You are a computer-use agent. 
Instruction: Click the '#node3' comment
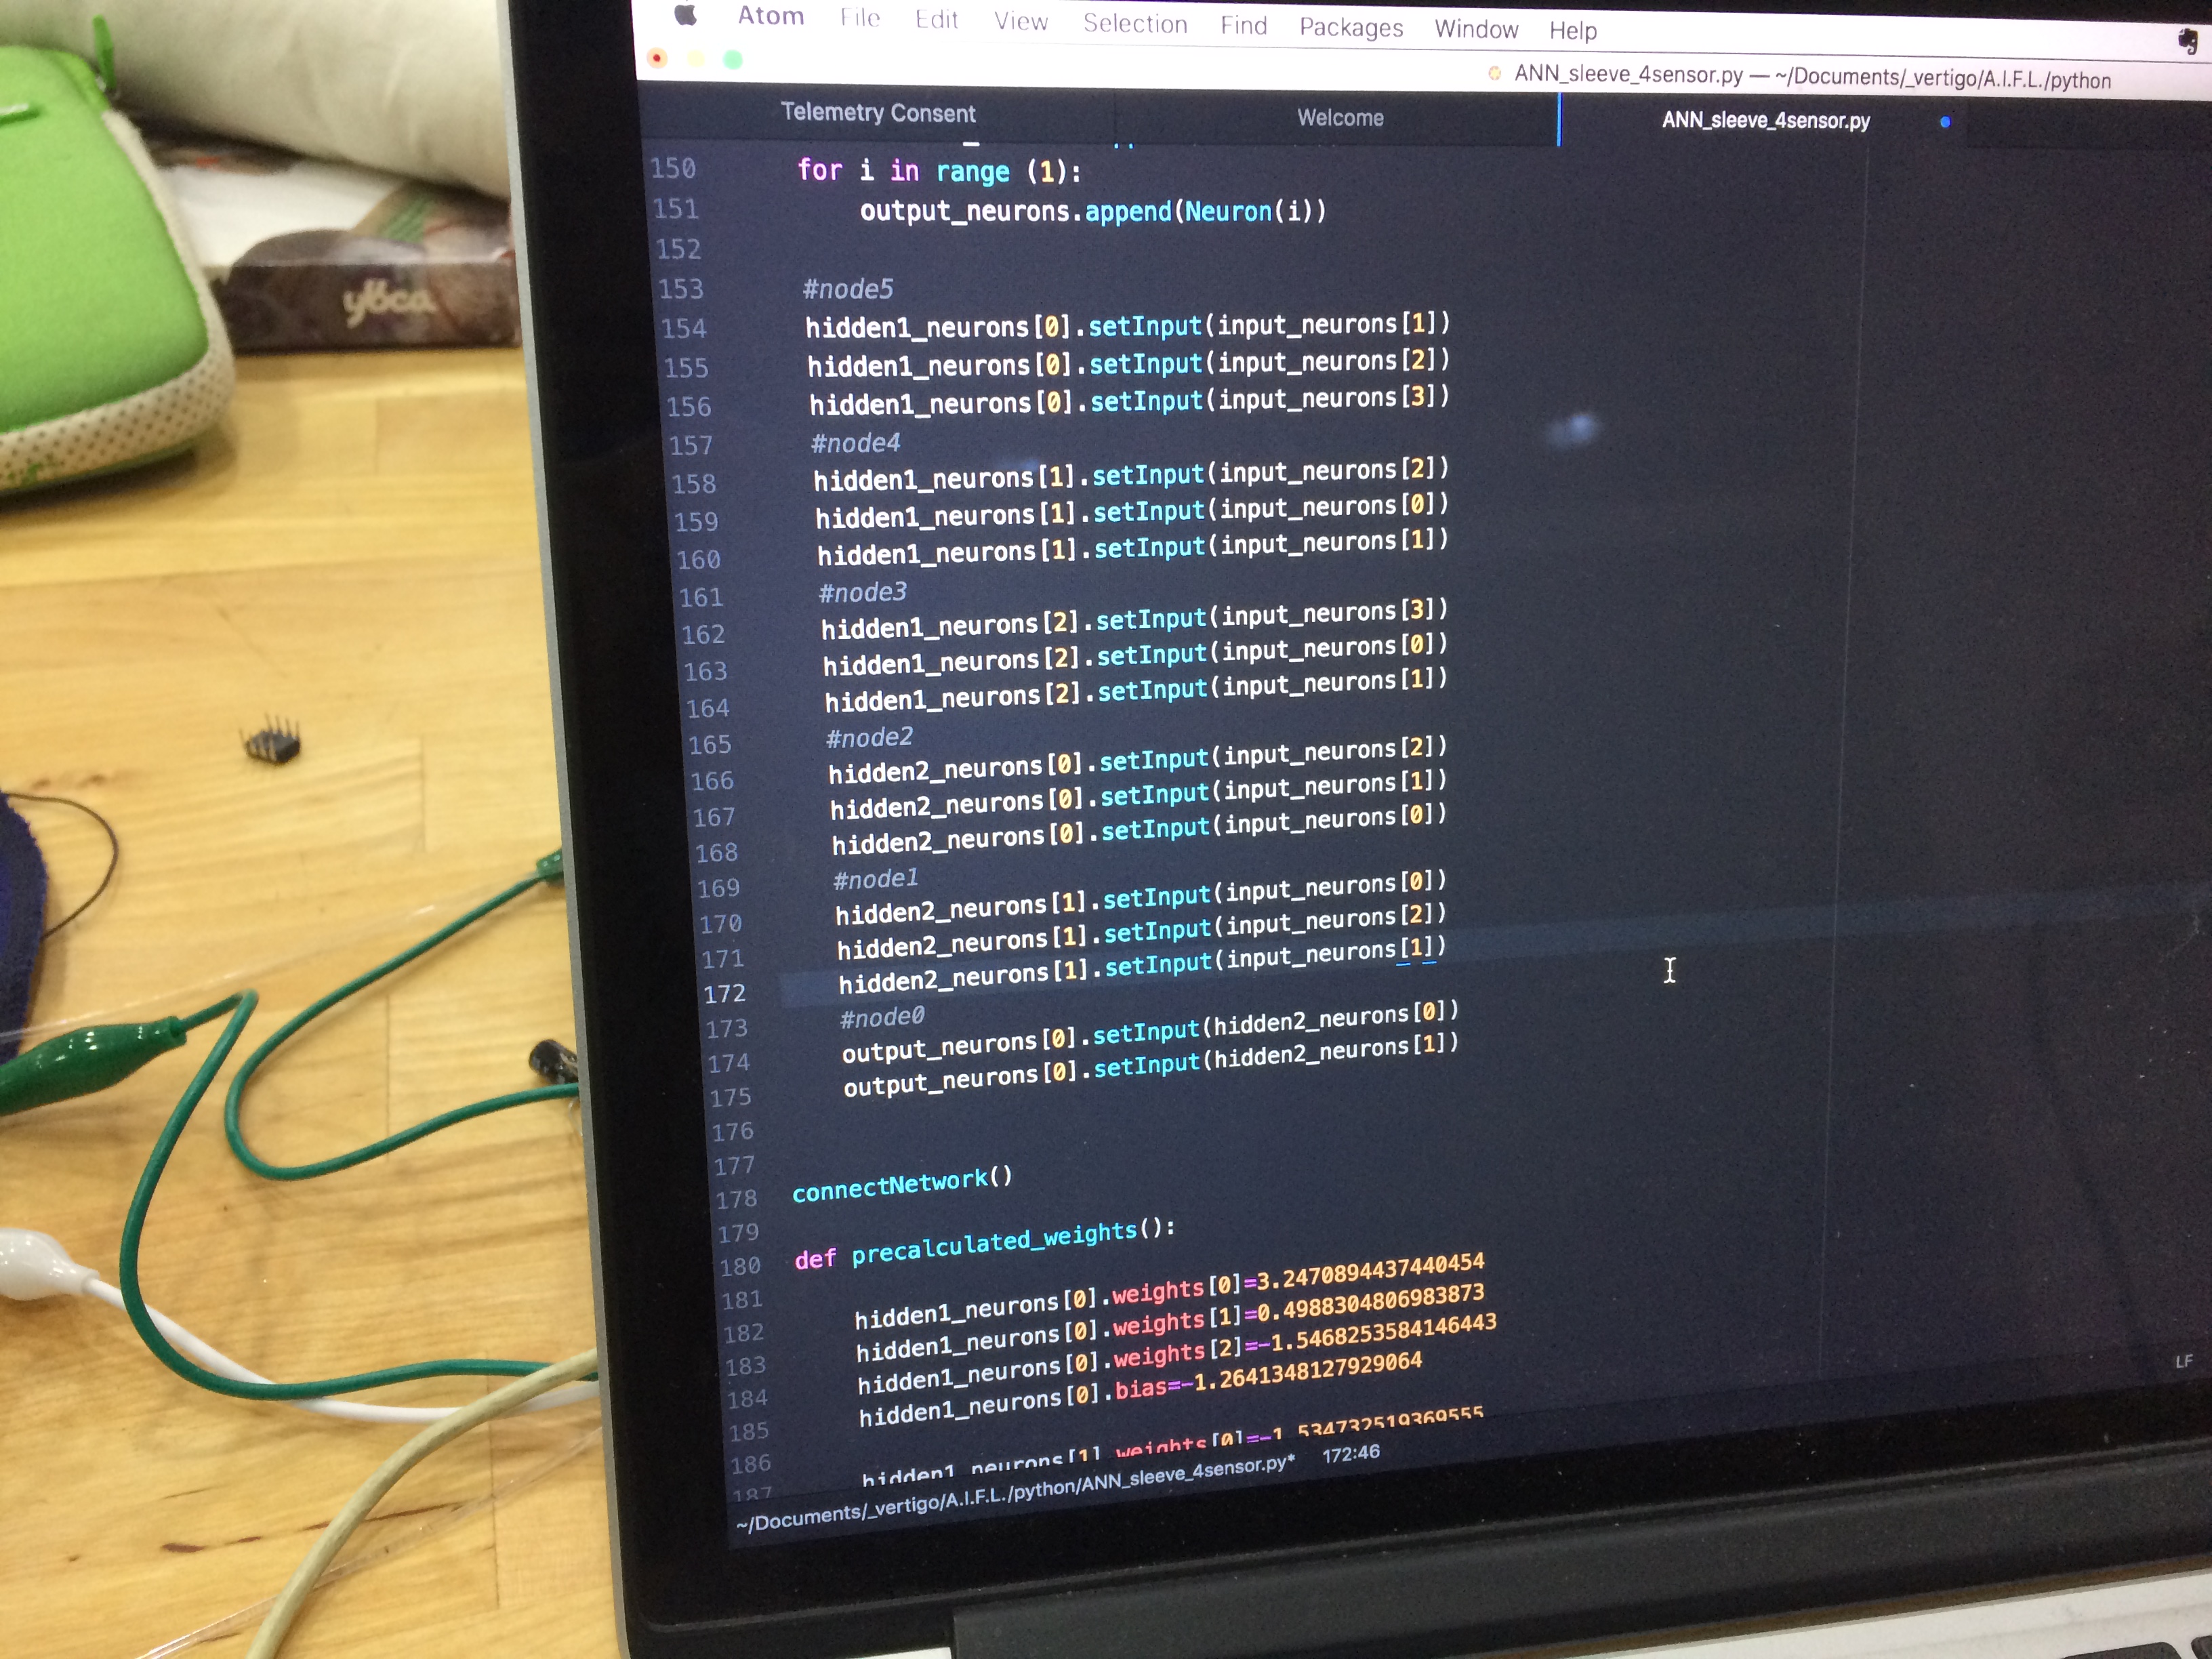point(862,593)
